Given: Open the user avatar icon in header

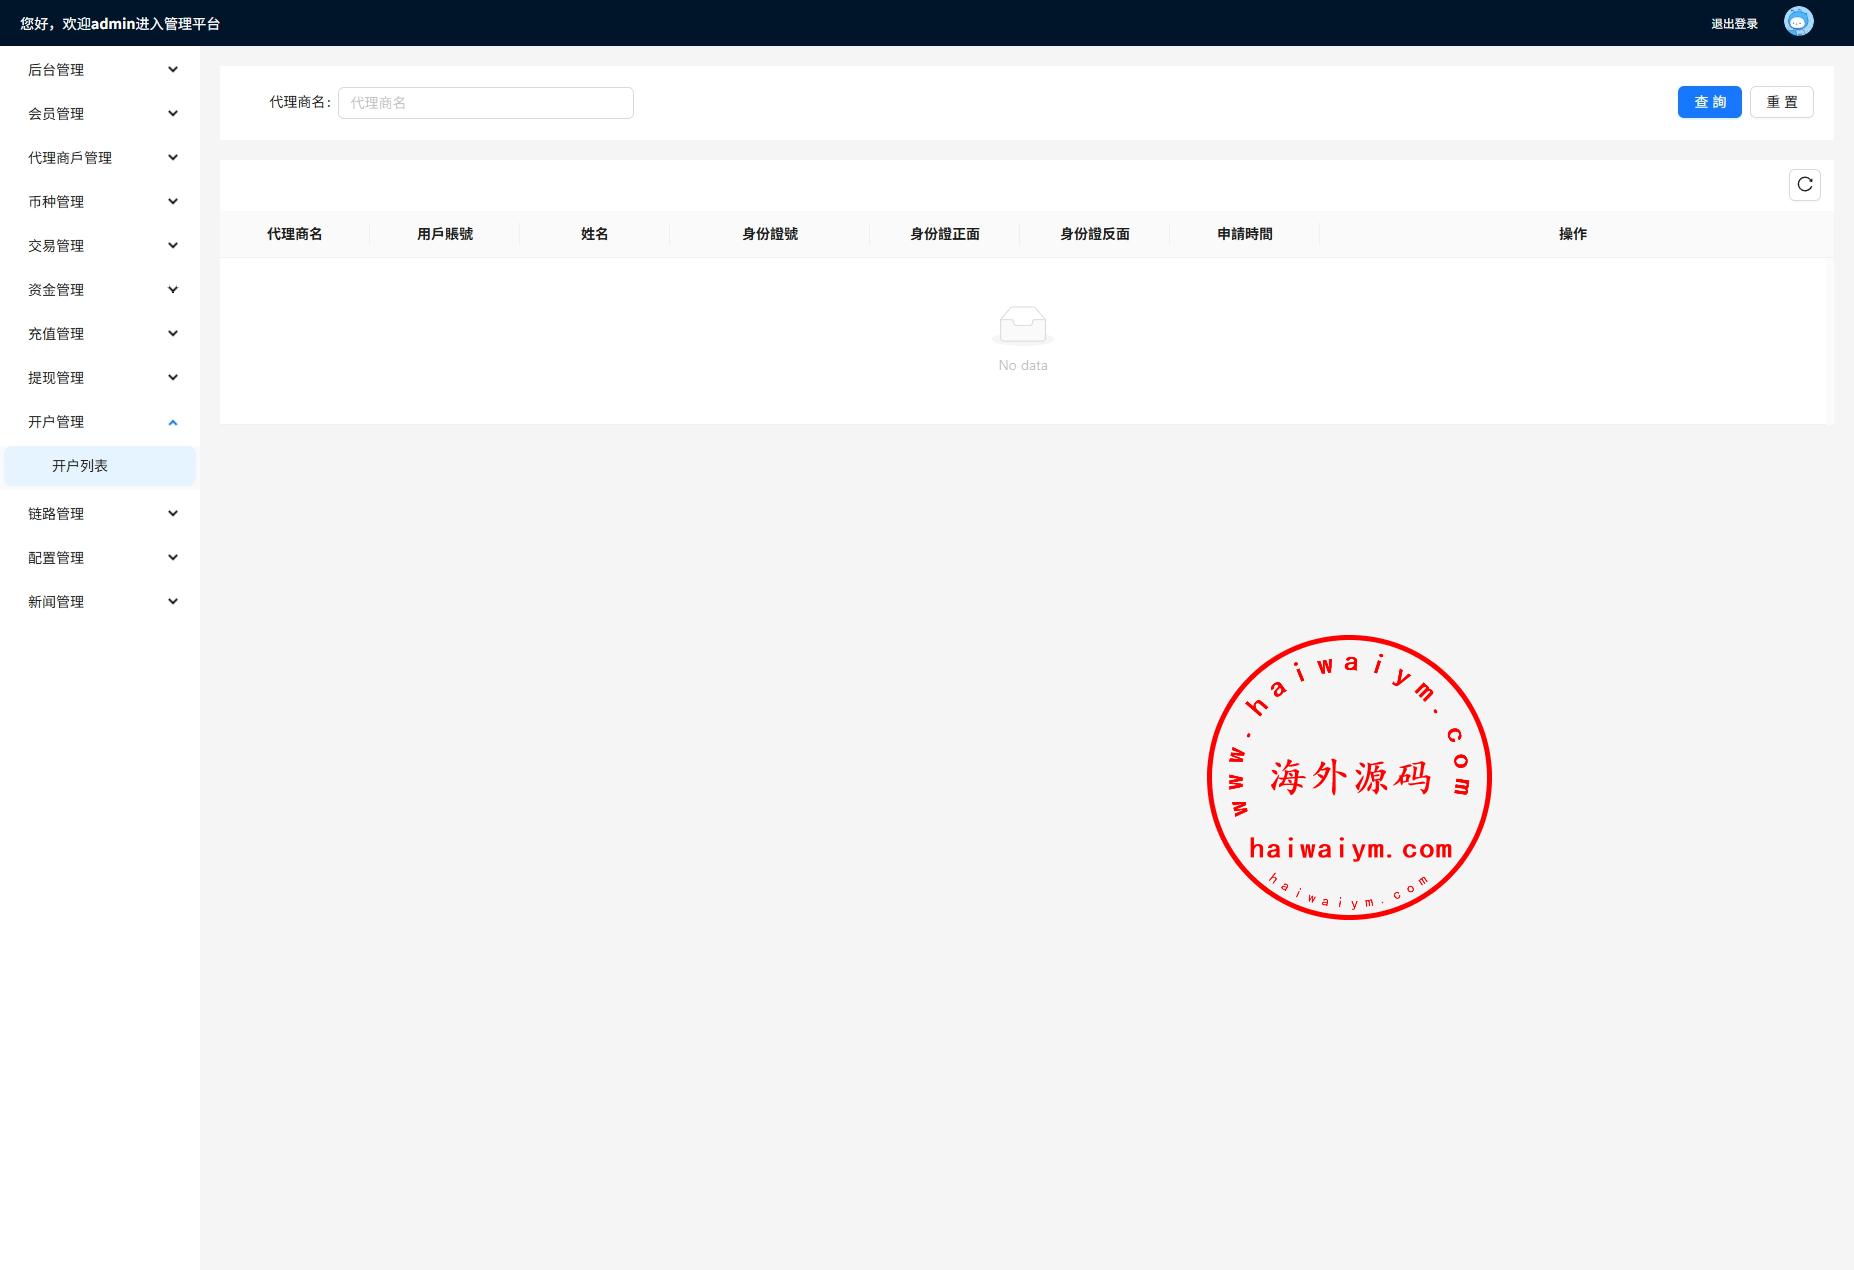Looking at the screenshot, I should 1798,22.
